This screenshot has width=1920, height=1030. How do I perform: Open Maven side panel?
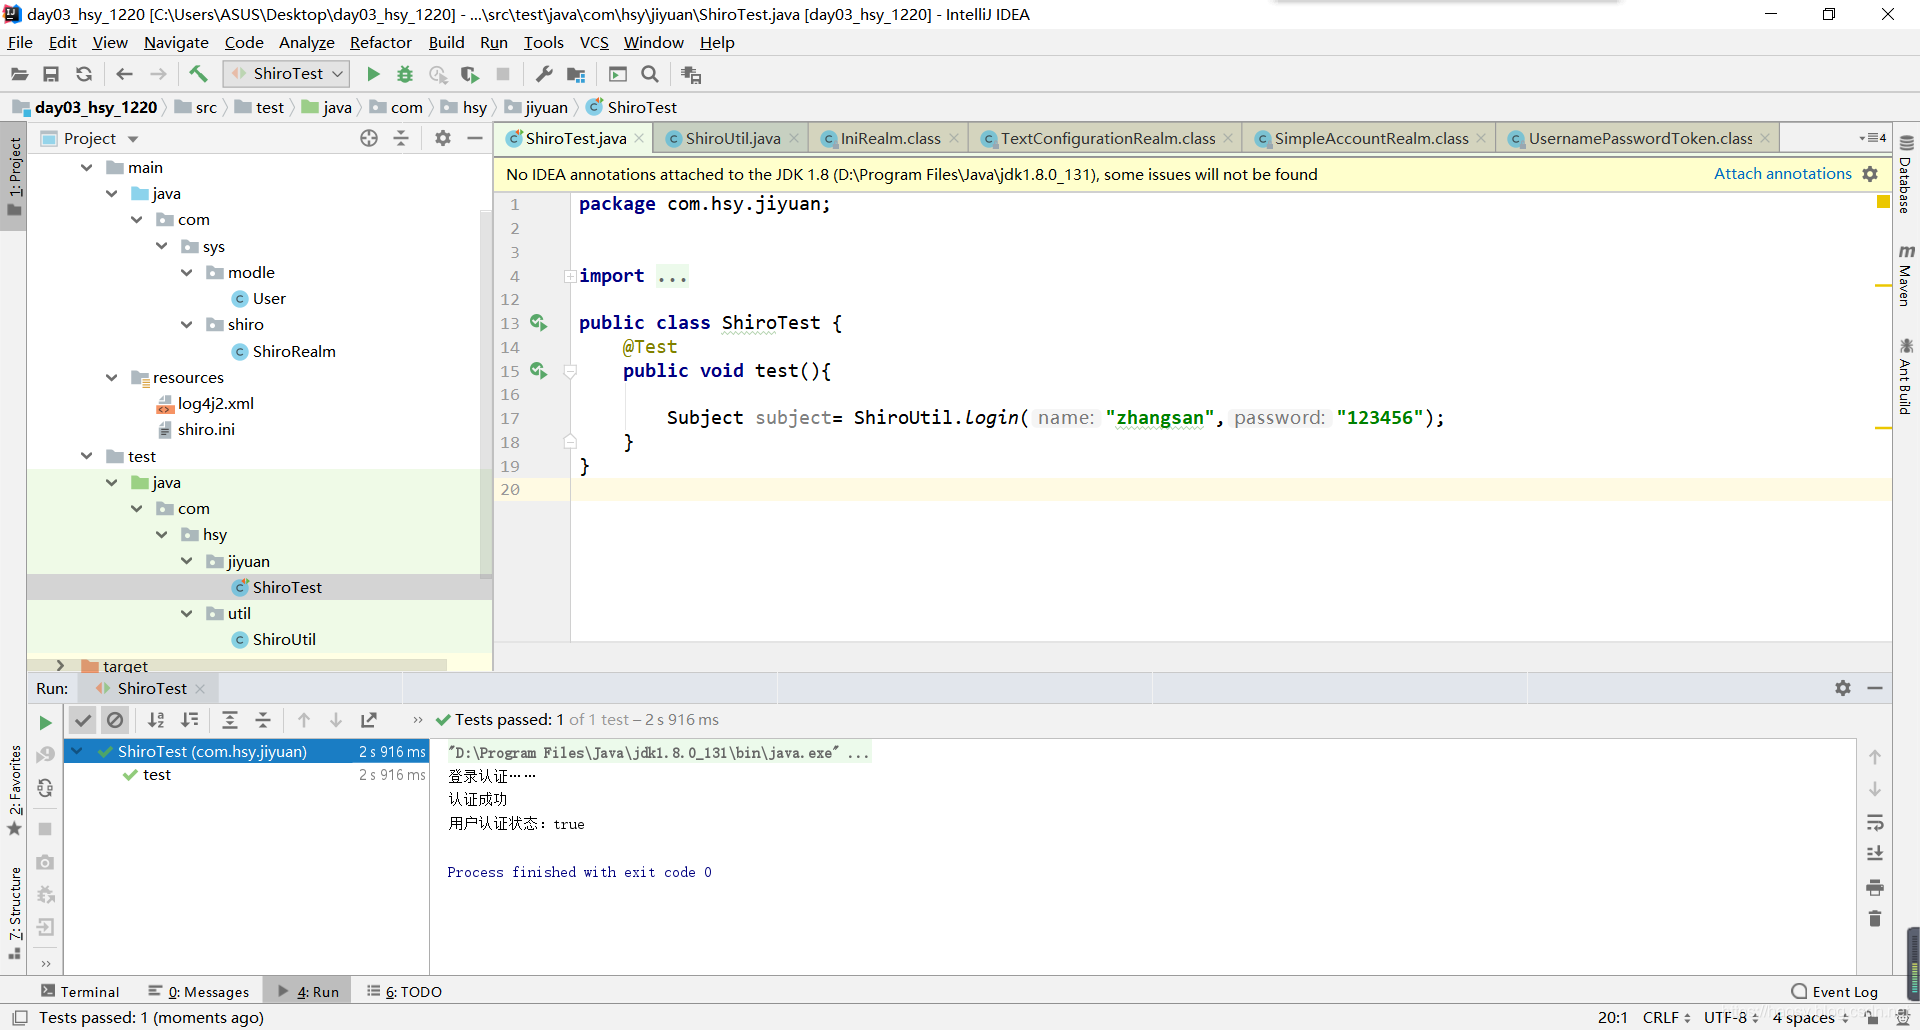[1906, 276]
